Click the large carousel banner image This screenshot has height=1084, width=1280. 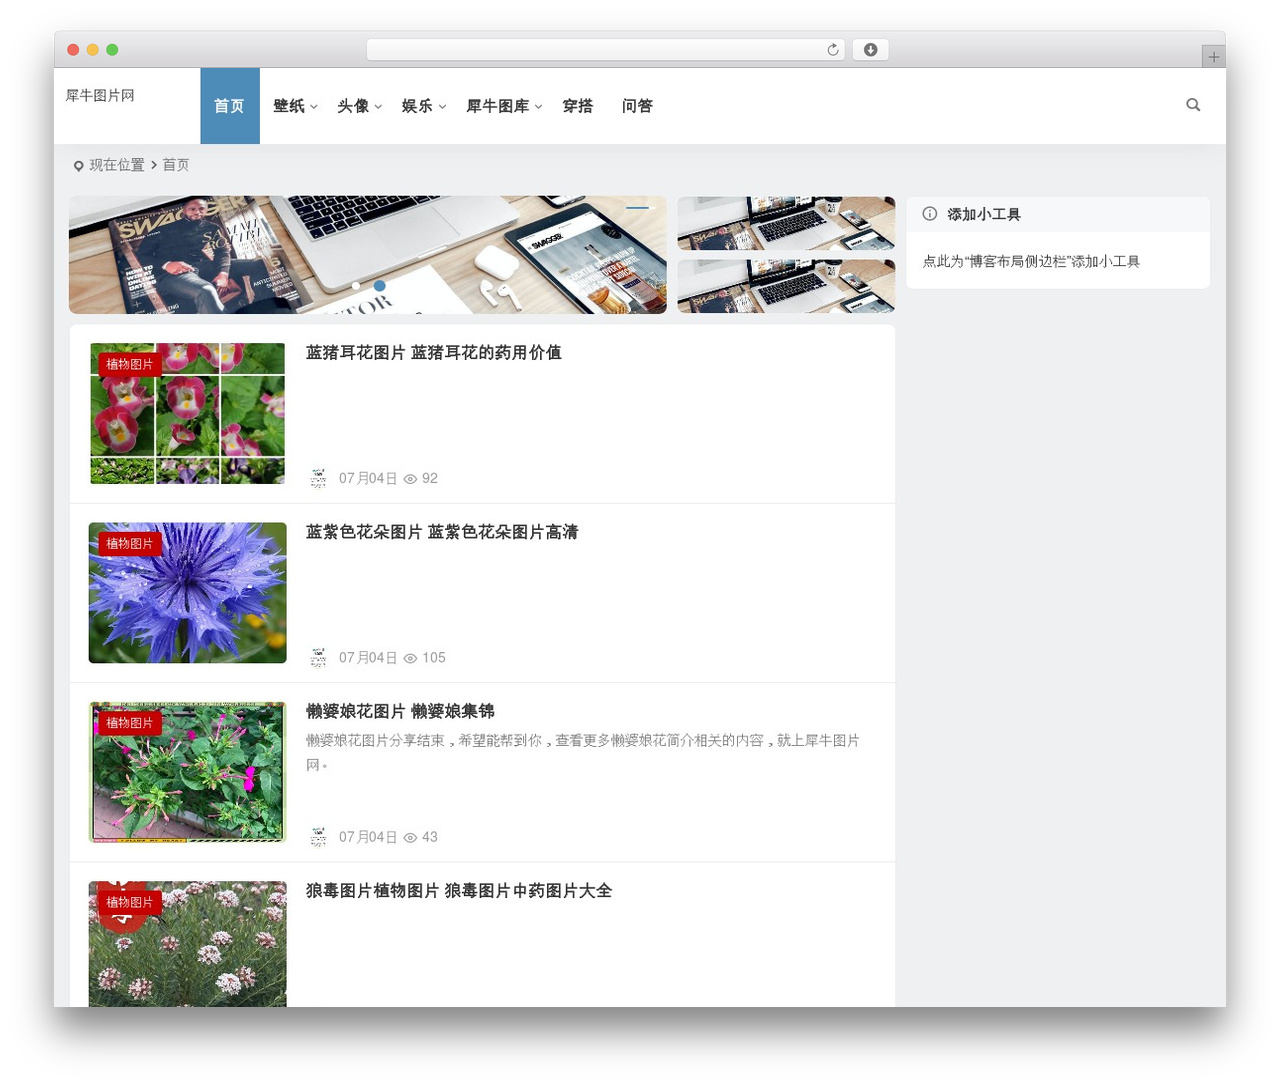(x=368, y=255)
